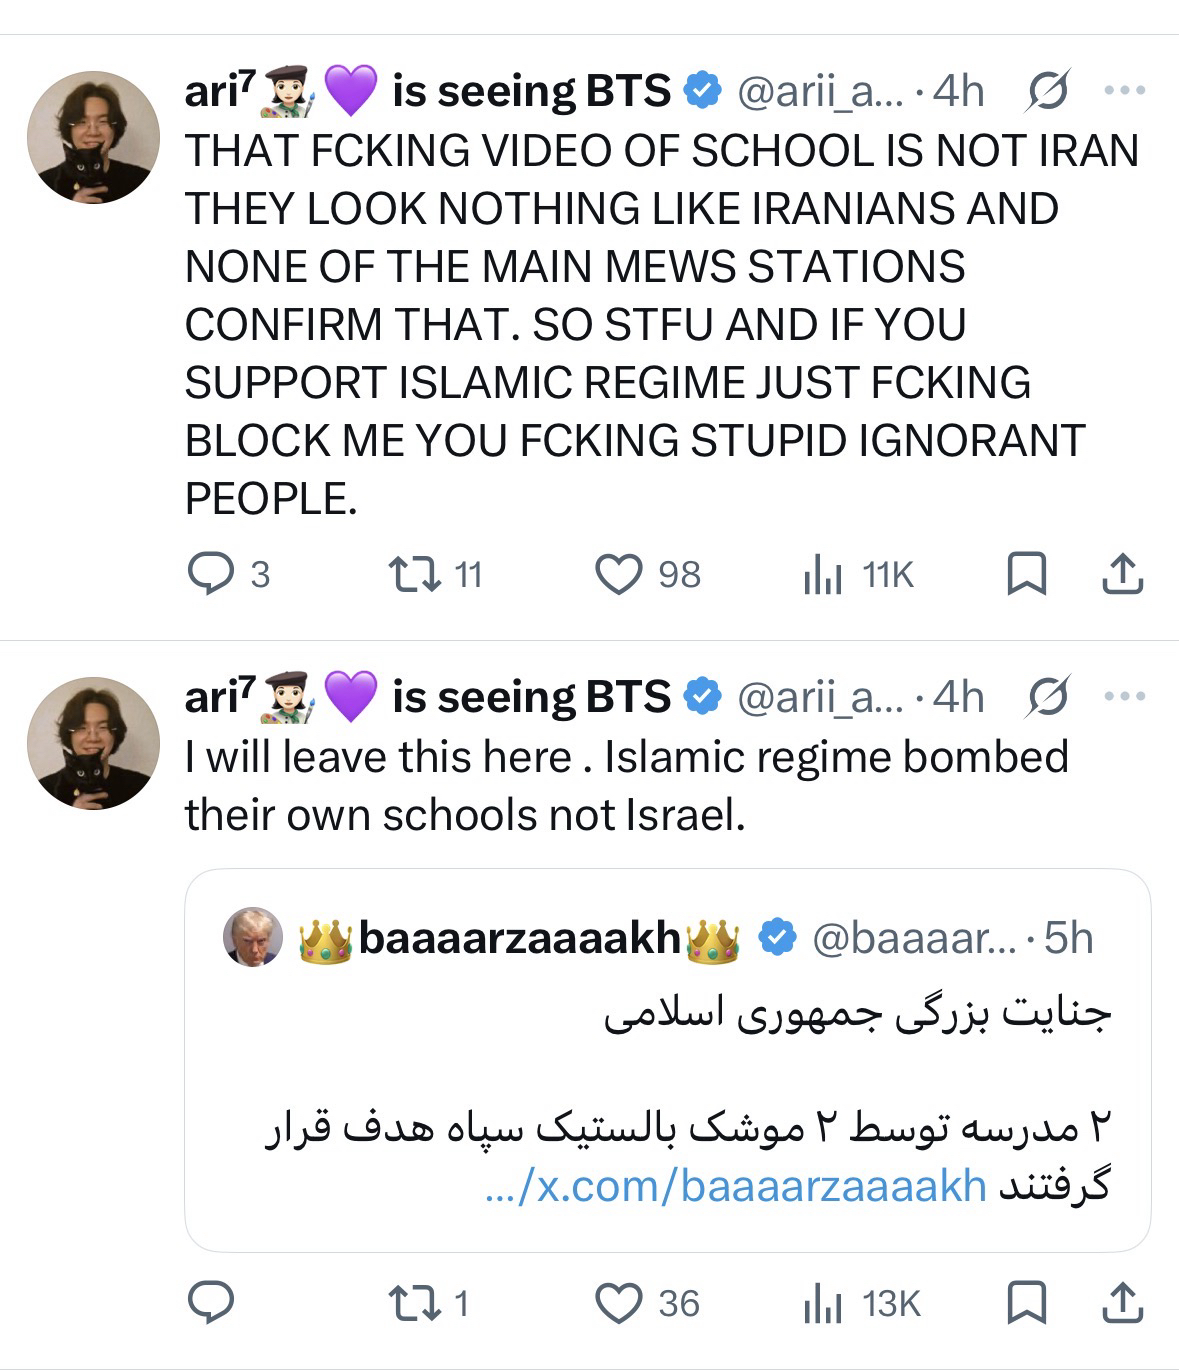Reply to the all-caps school video tweet

(210, 574)
